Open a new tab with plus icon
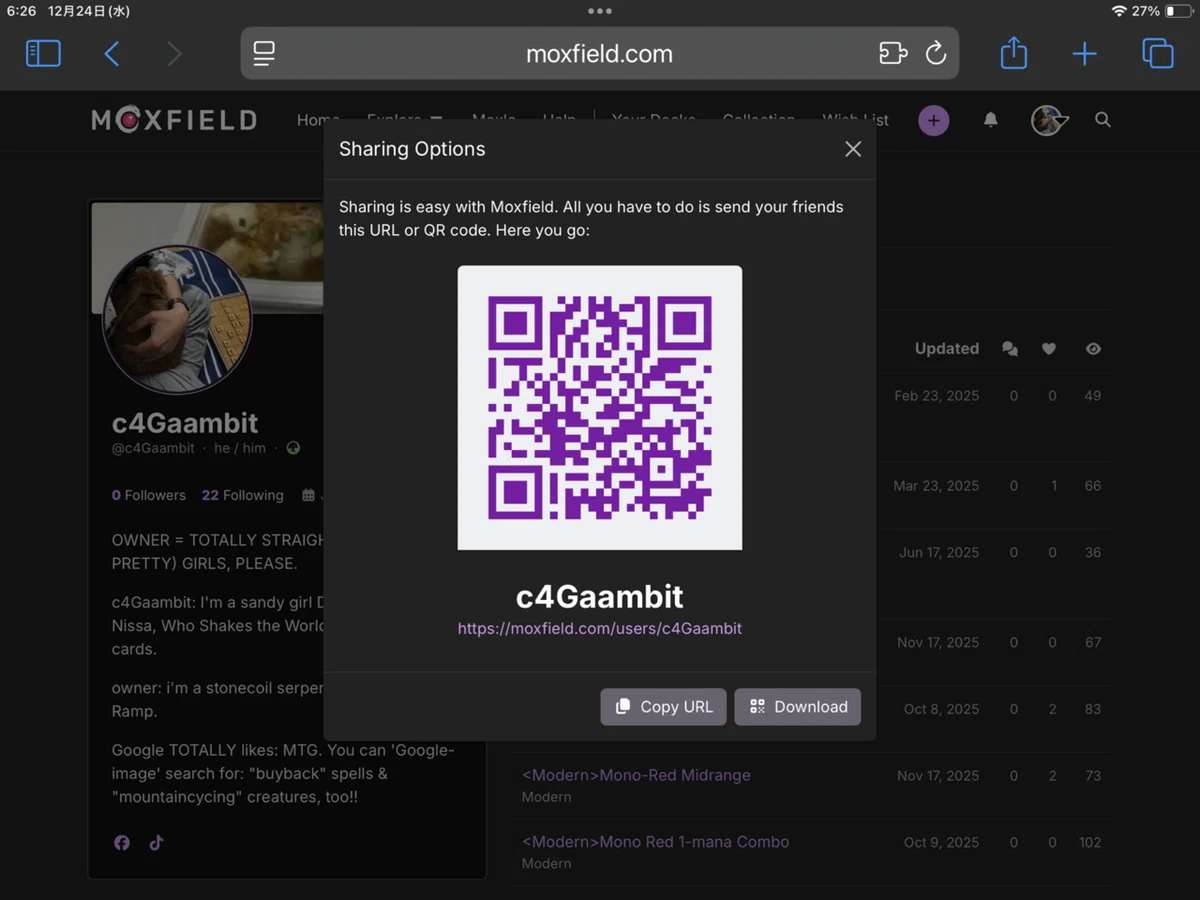 coord(1084,54)
